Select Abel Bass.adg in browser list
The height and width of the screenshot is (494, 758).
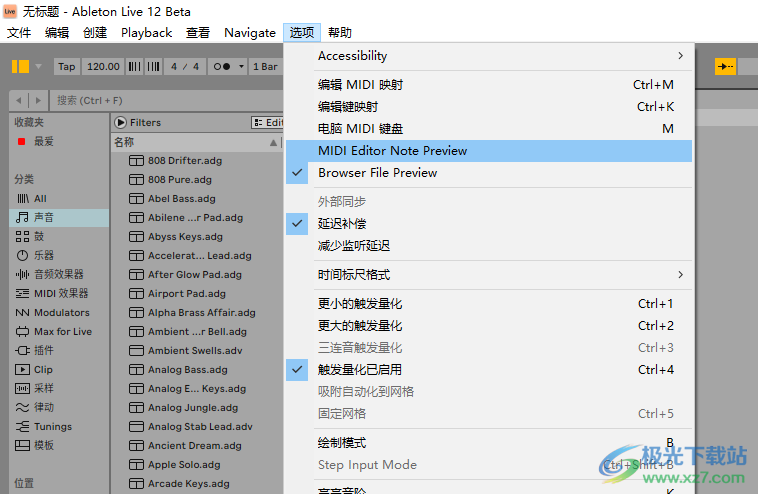tap(197, 199)
